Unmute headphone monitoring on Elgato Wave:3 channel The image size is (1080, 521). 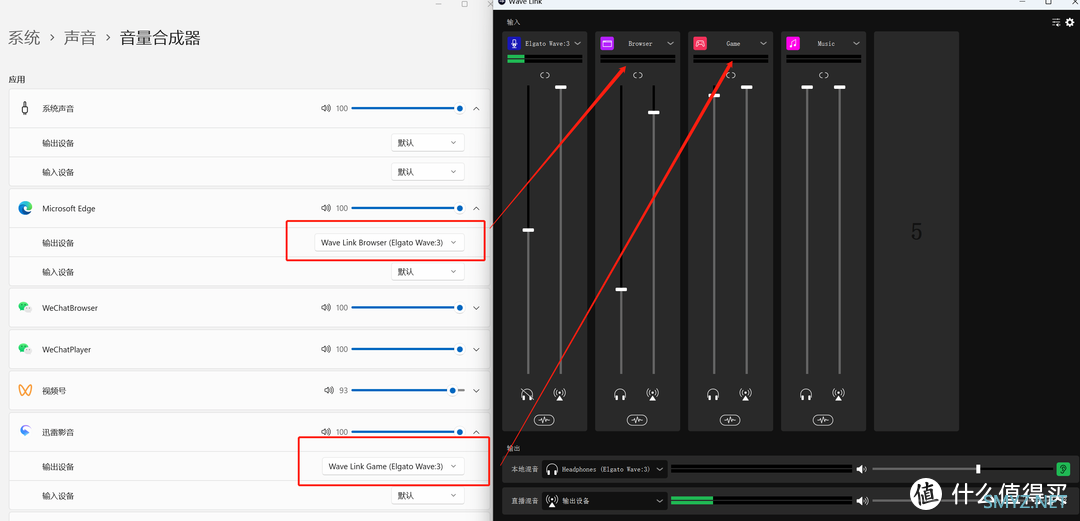pos(528,395)
